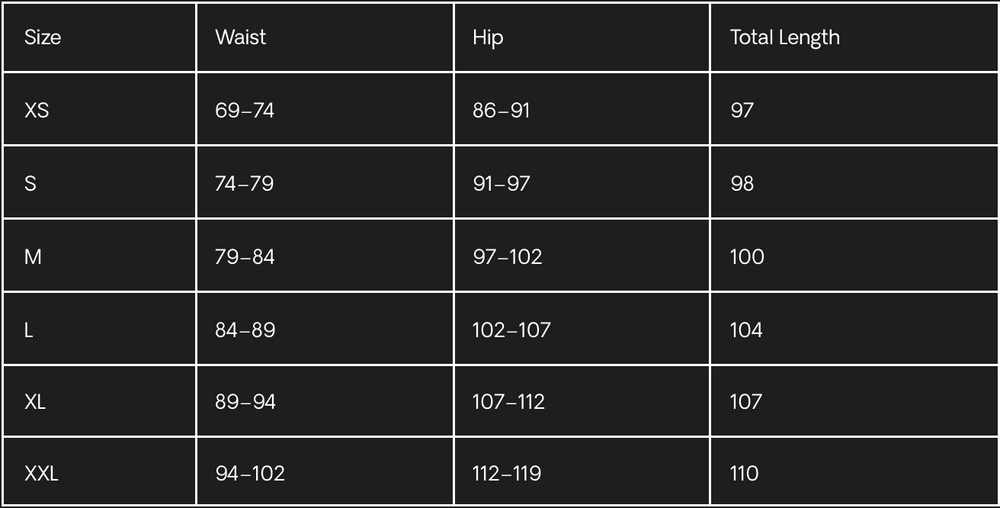
Task: Click total length value 110
Action: coord(745,473)
